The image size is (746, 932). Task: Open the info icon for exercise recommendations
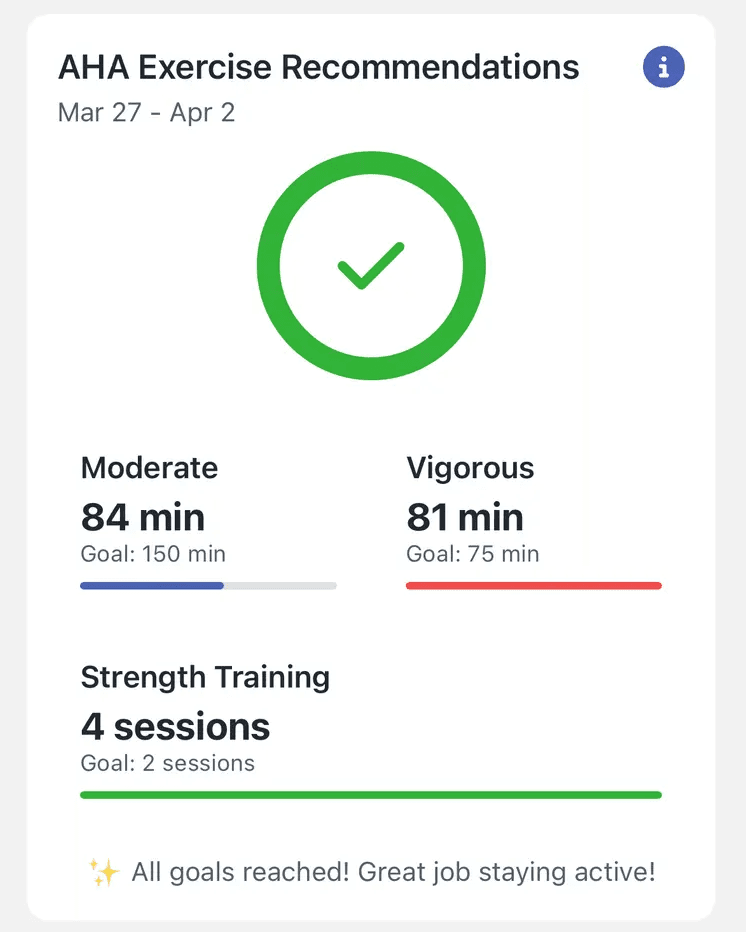[x=664, y=66]
